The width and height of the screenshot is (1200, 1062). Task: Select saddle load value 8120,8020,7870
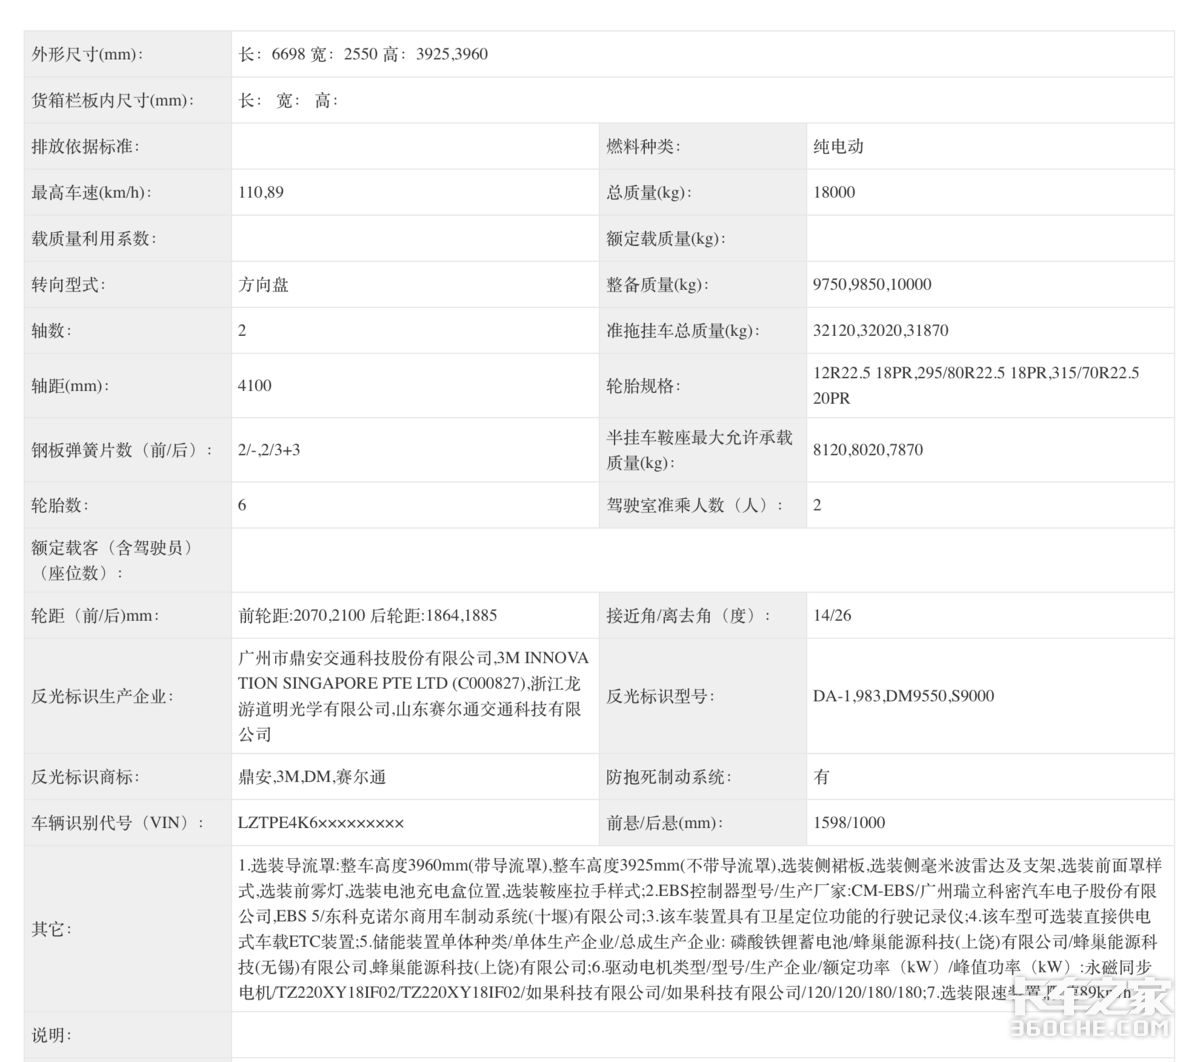click(x=868, y=450)
